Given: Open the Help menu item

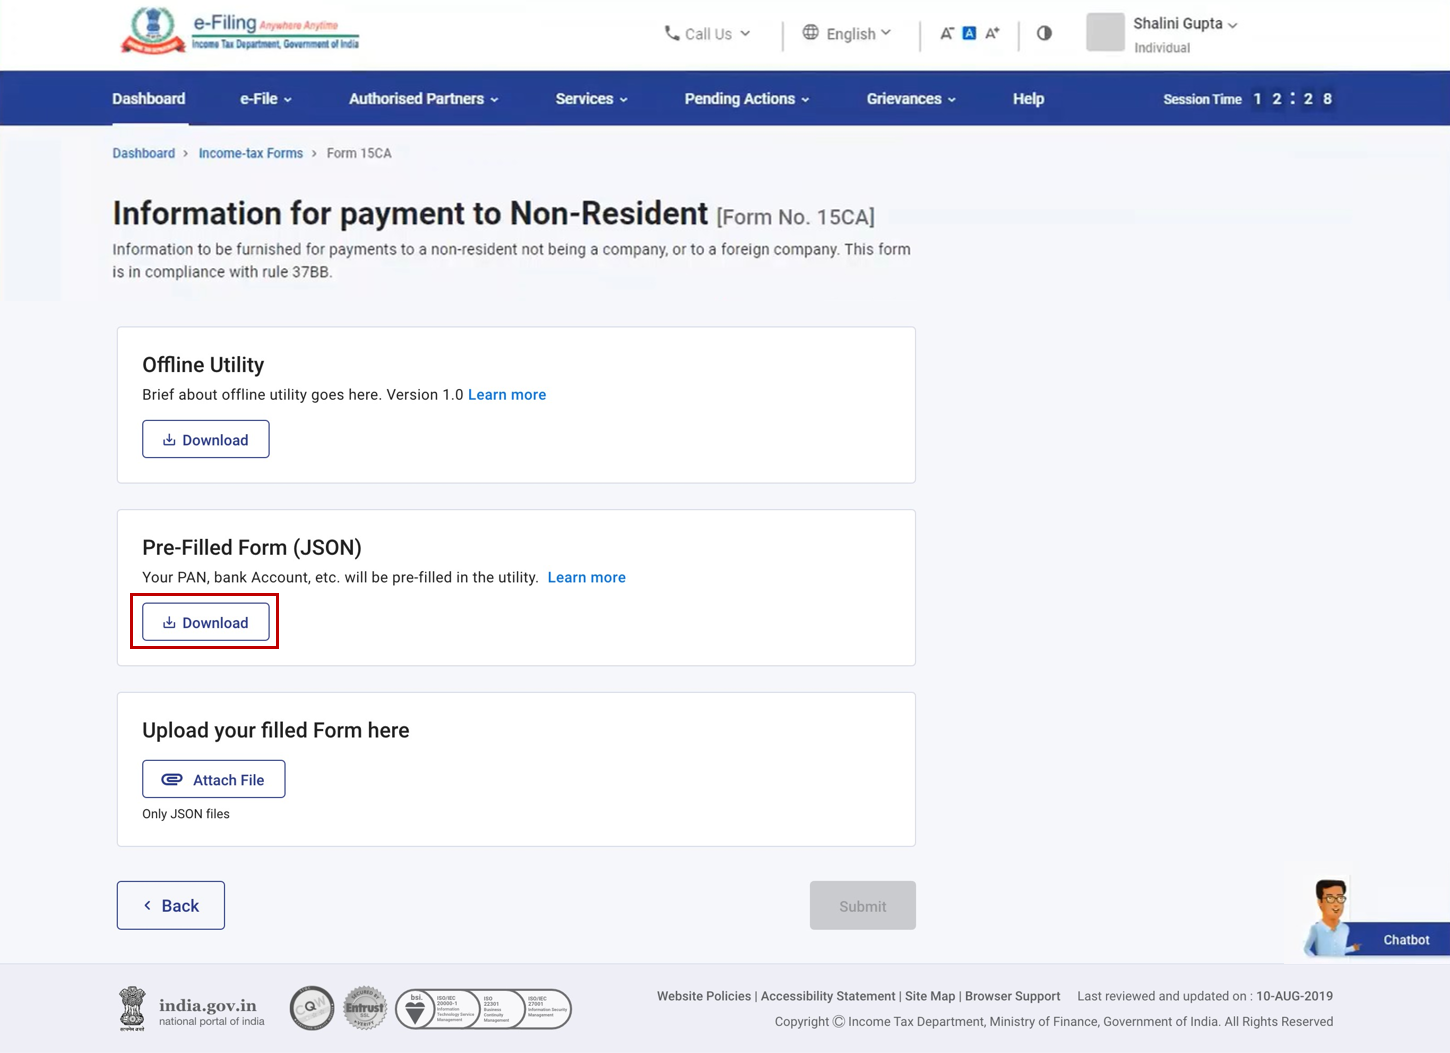Looking at the screenshot, I should tap(1028, 99).
